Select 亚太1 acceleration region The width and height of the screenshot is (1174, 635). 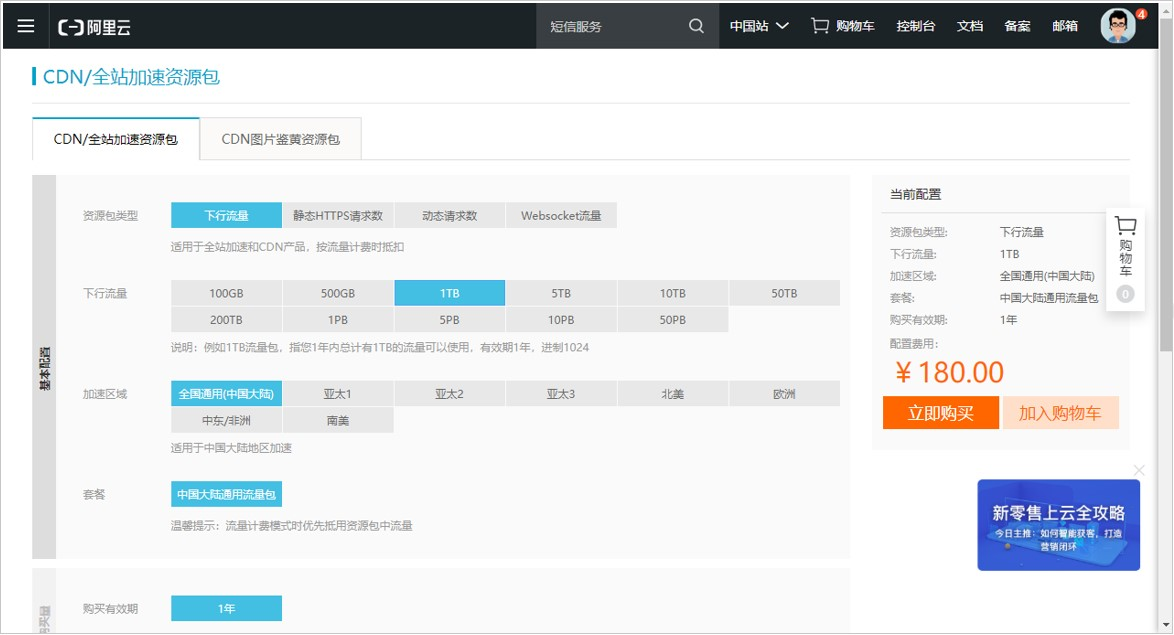point(338,394)
